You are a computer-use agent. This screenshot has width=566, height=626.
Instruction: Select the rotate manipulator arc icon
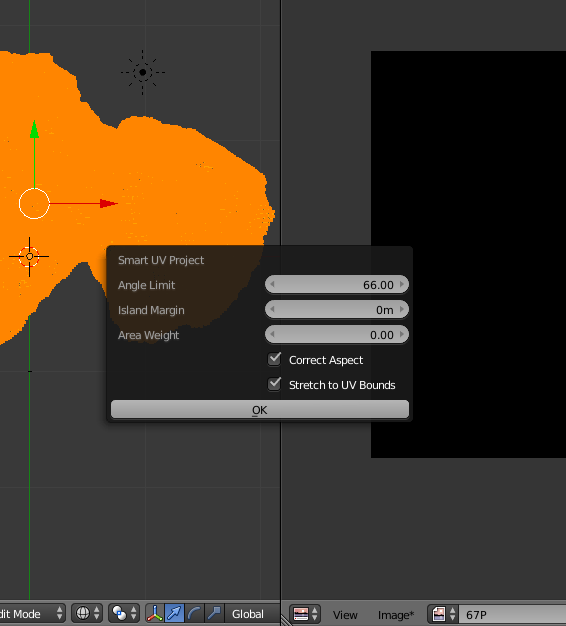(194, 614)
